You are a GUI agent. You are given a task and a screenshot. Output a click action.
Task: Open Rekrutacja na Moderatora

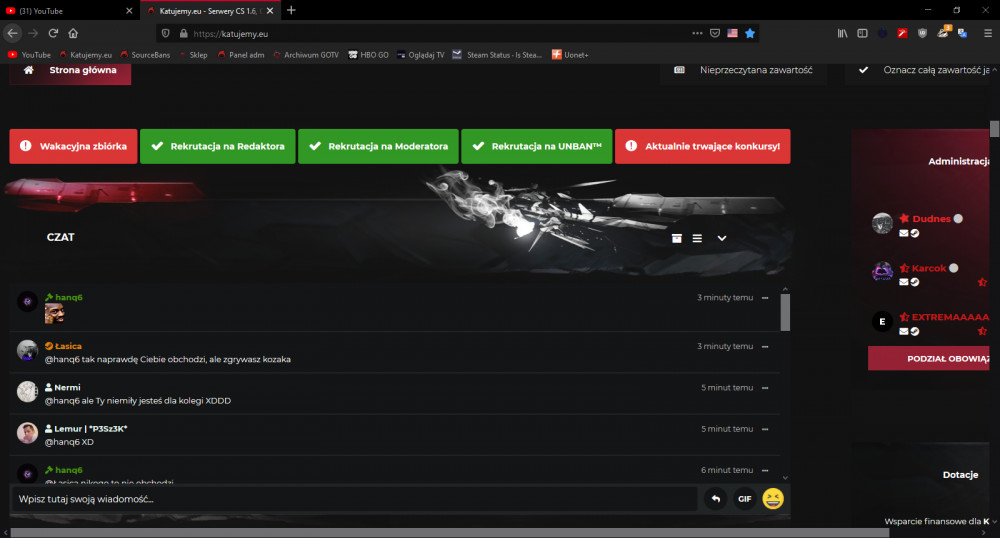(378, 146)
